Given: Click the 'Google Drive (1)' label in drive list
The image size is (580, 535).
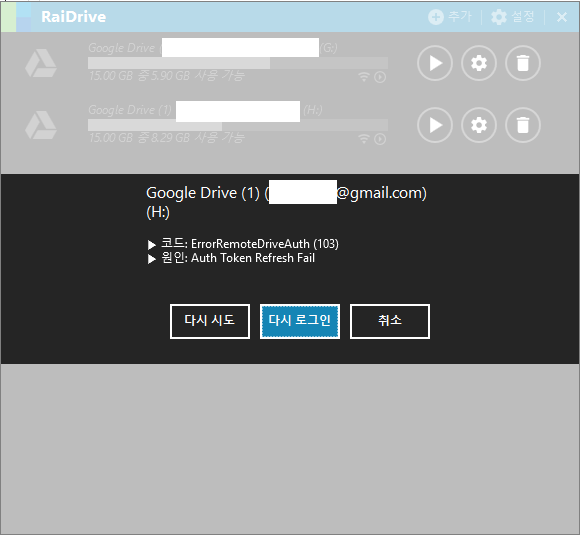Looking at the screenshot, I should [130, 110].
